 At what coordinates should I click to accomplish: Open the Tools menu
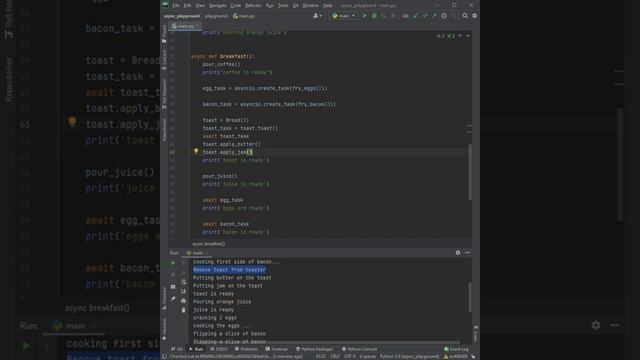(x=283, y=6)
